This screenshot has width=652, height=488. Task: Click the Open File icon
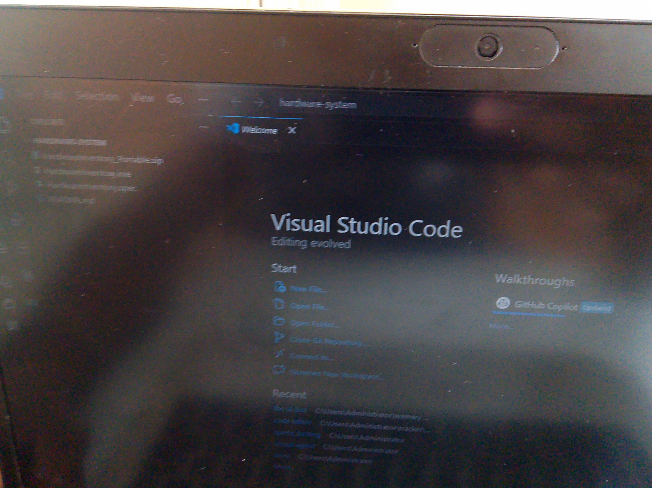point(279,304)
